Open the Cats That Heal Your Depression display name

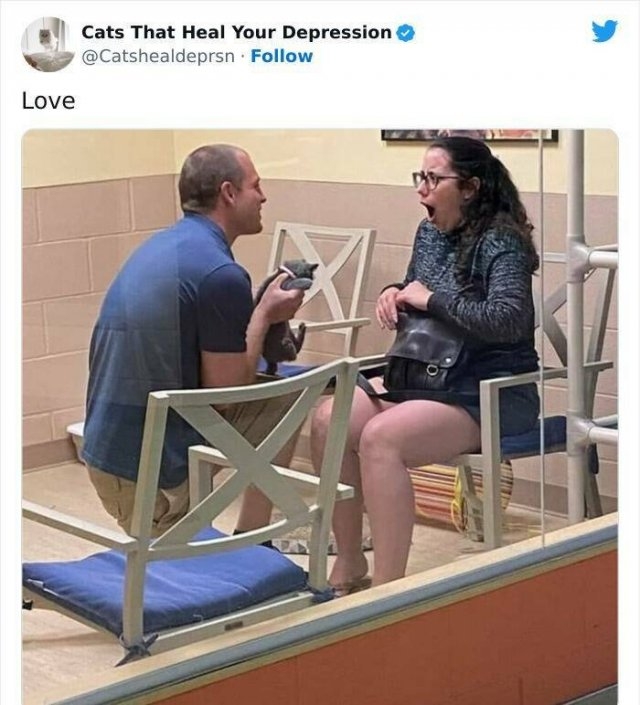coord(237,32)
